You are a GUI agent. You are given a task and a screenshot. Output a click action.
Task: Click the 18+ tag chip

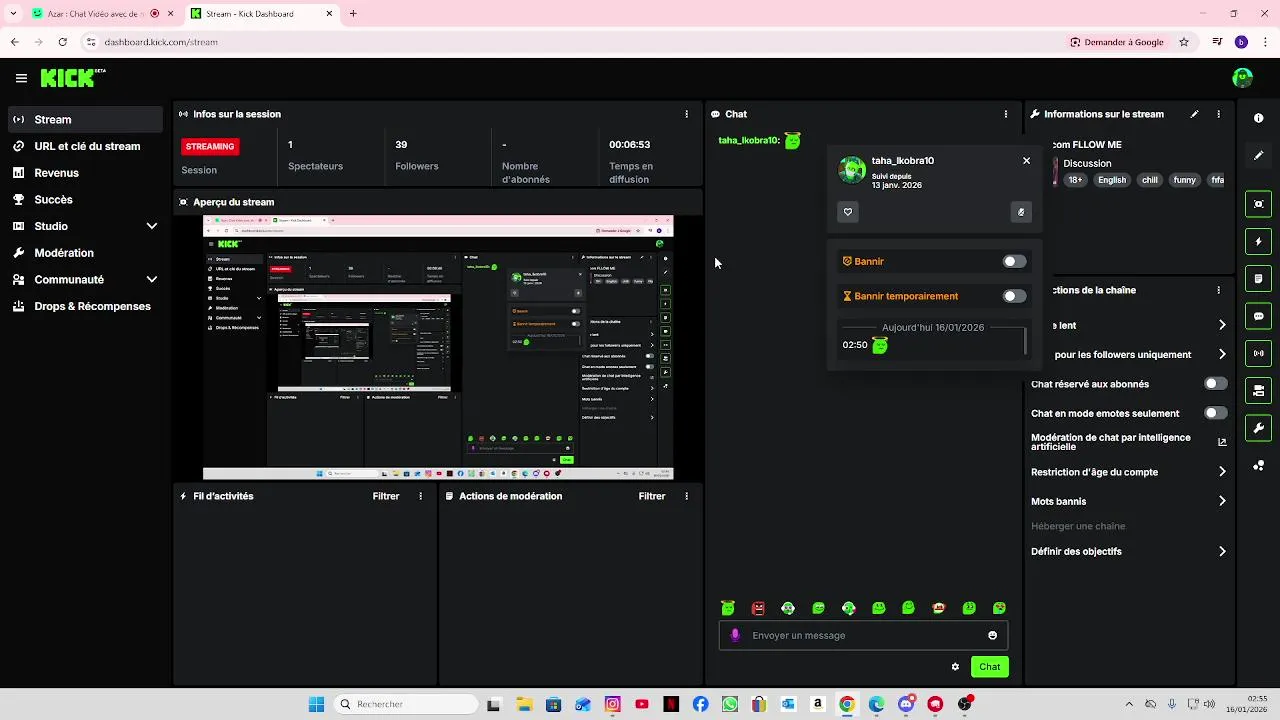pos(1075,180)
